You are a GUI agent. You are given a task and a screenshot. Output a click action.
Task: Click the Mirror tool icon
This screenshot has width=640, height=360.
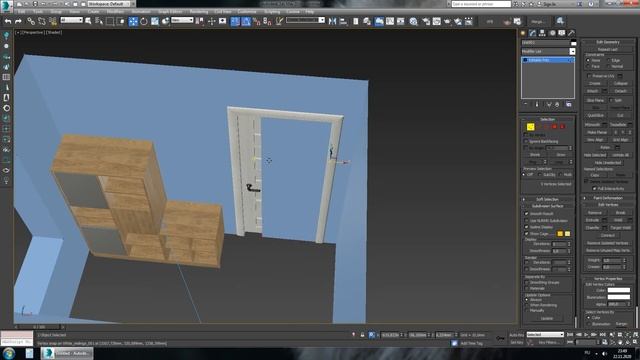click(333, 21)
